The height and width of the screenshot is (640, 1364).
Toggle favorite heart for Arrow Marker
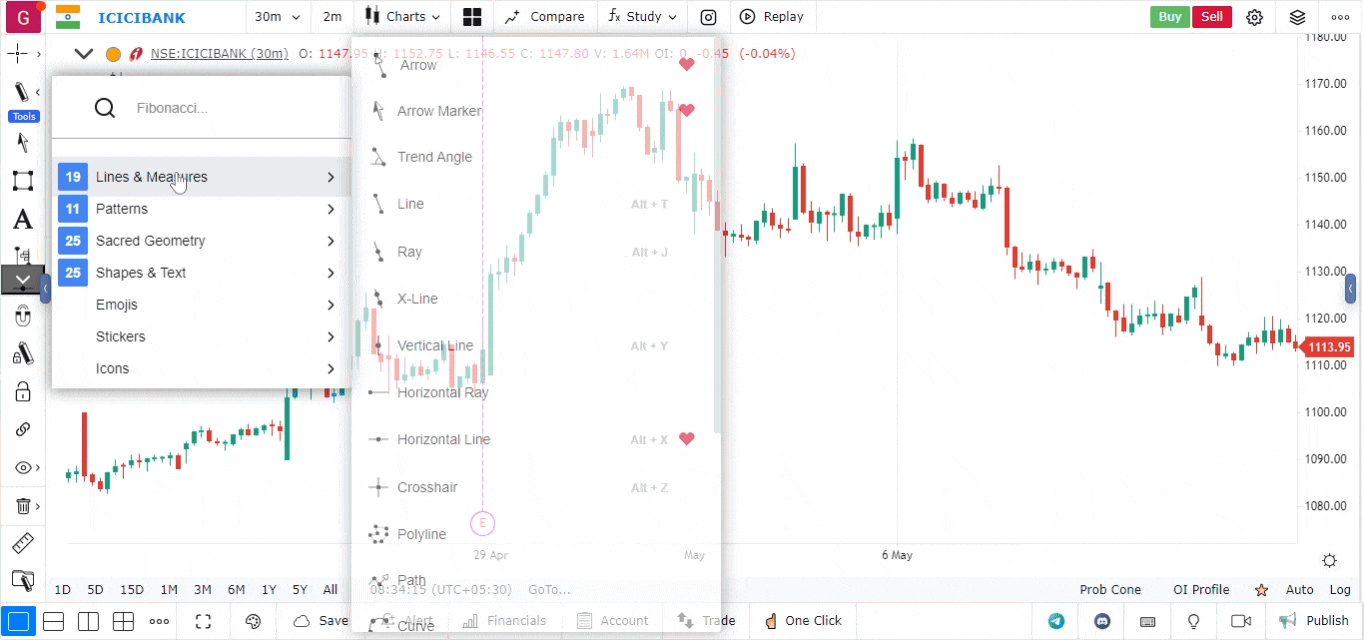tap(686, 110)
